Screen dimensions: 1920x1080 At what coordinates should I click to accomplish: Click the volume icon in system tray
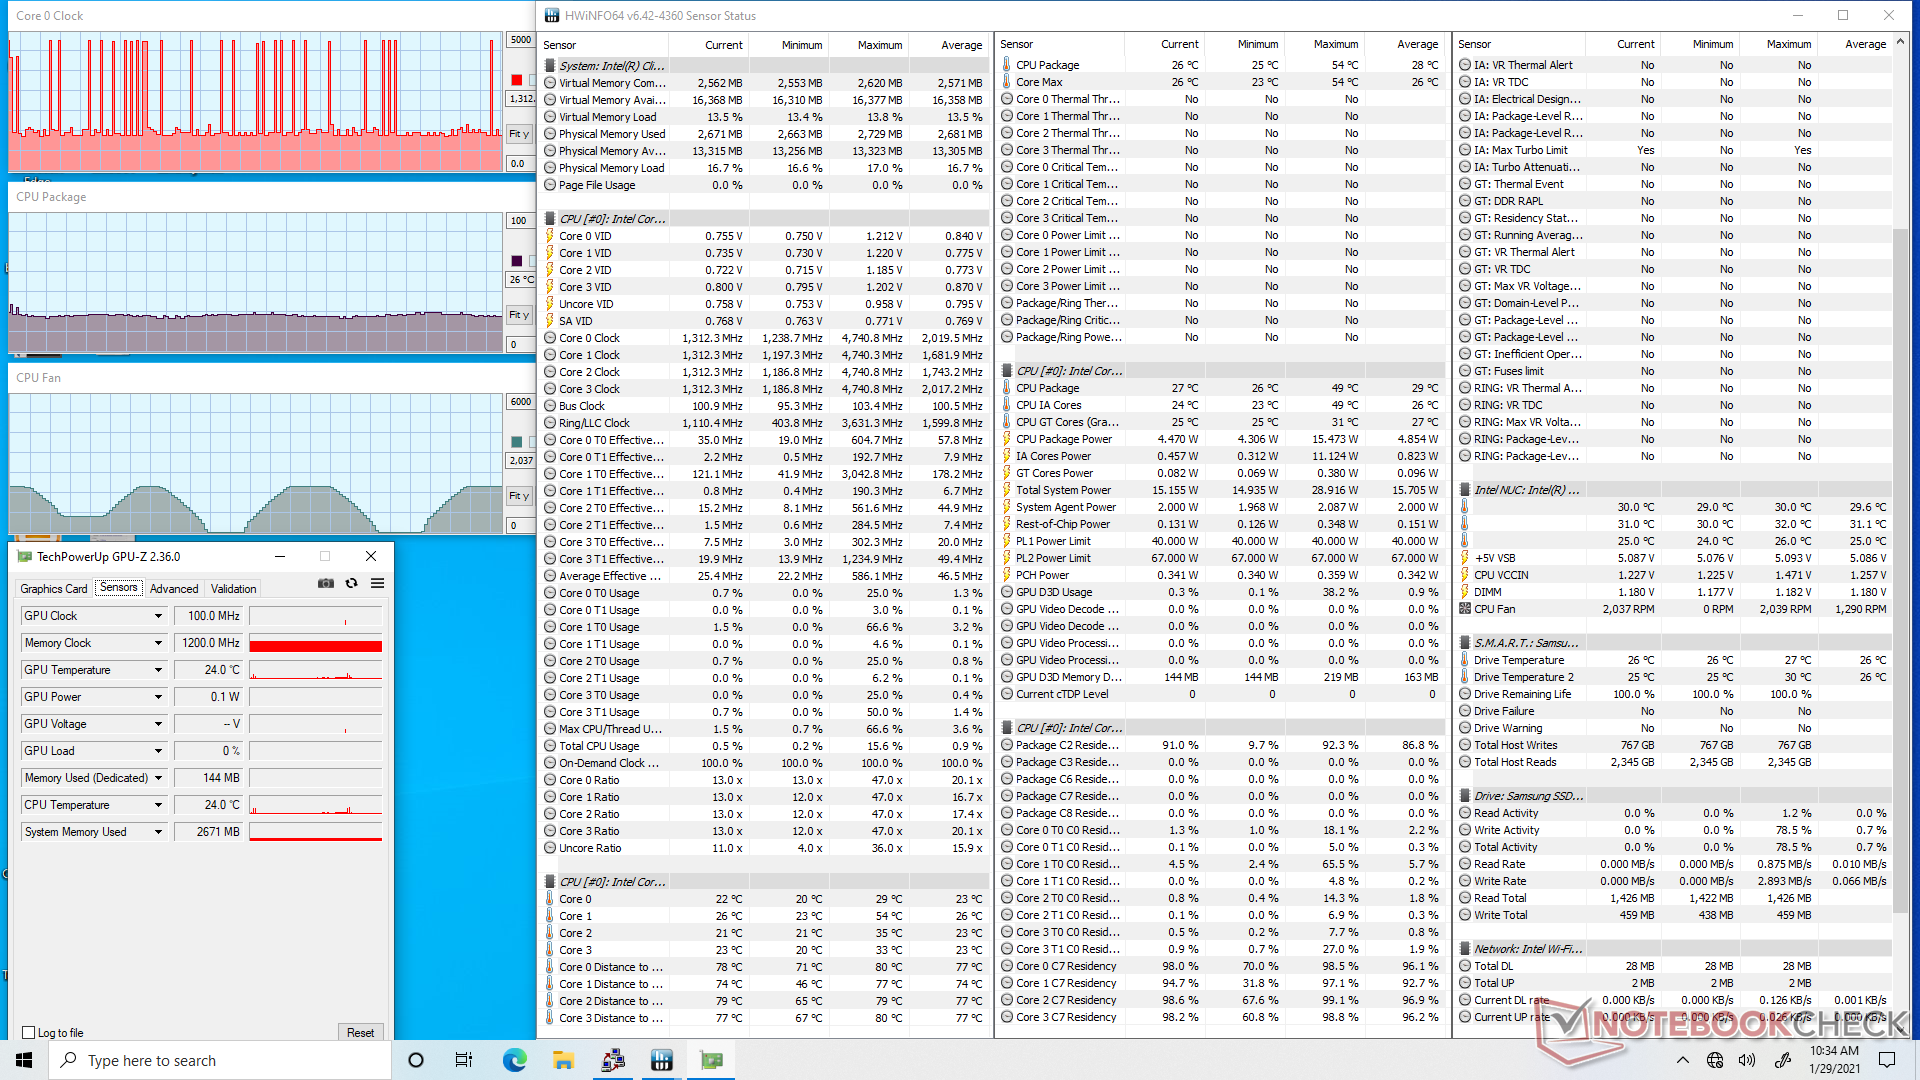[x=1746, y=1060]
